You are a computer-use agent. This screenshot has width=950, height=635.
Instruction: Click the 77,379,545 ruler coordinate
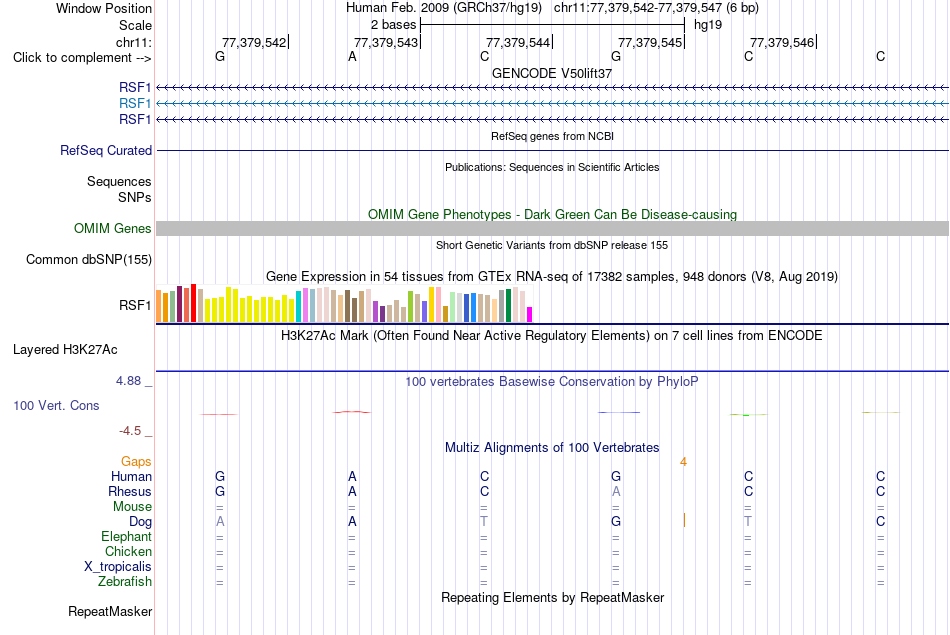pyautogui.click(x=650, y=42)
